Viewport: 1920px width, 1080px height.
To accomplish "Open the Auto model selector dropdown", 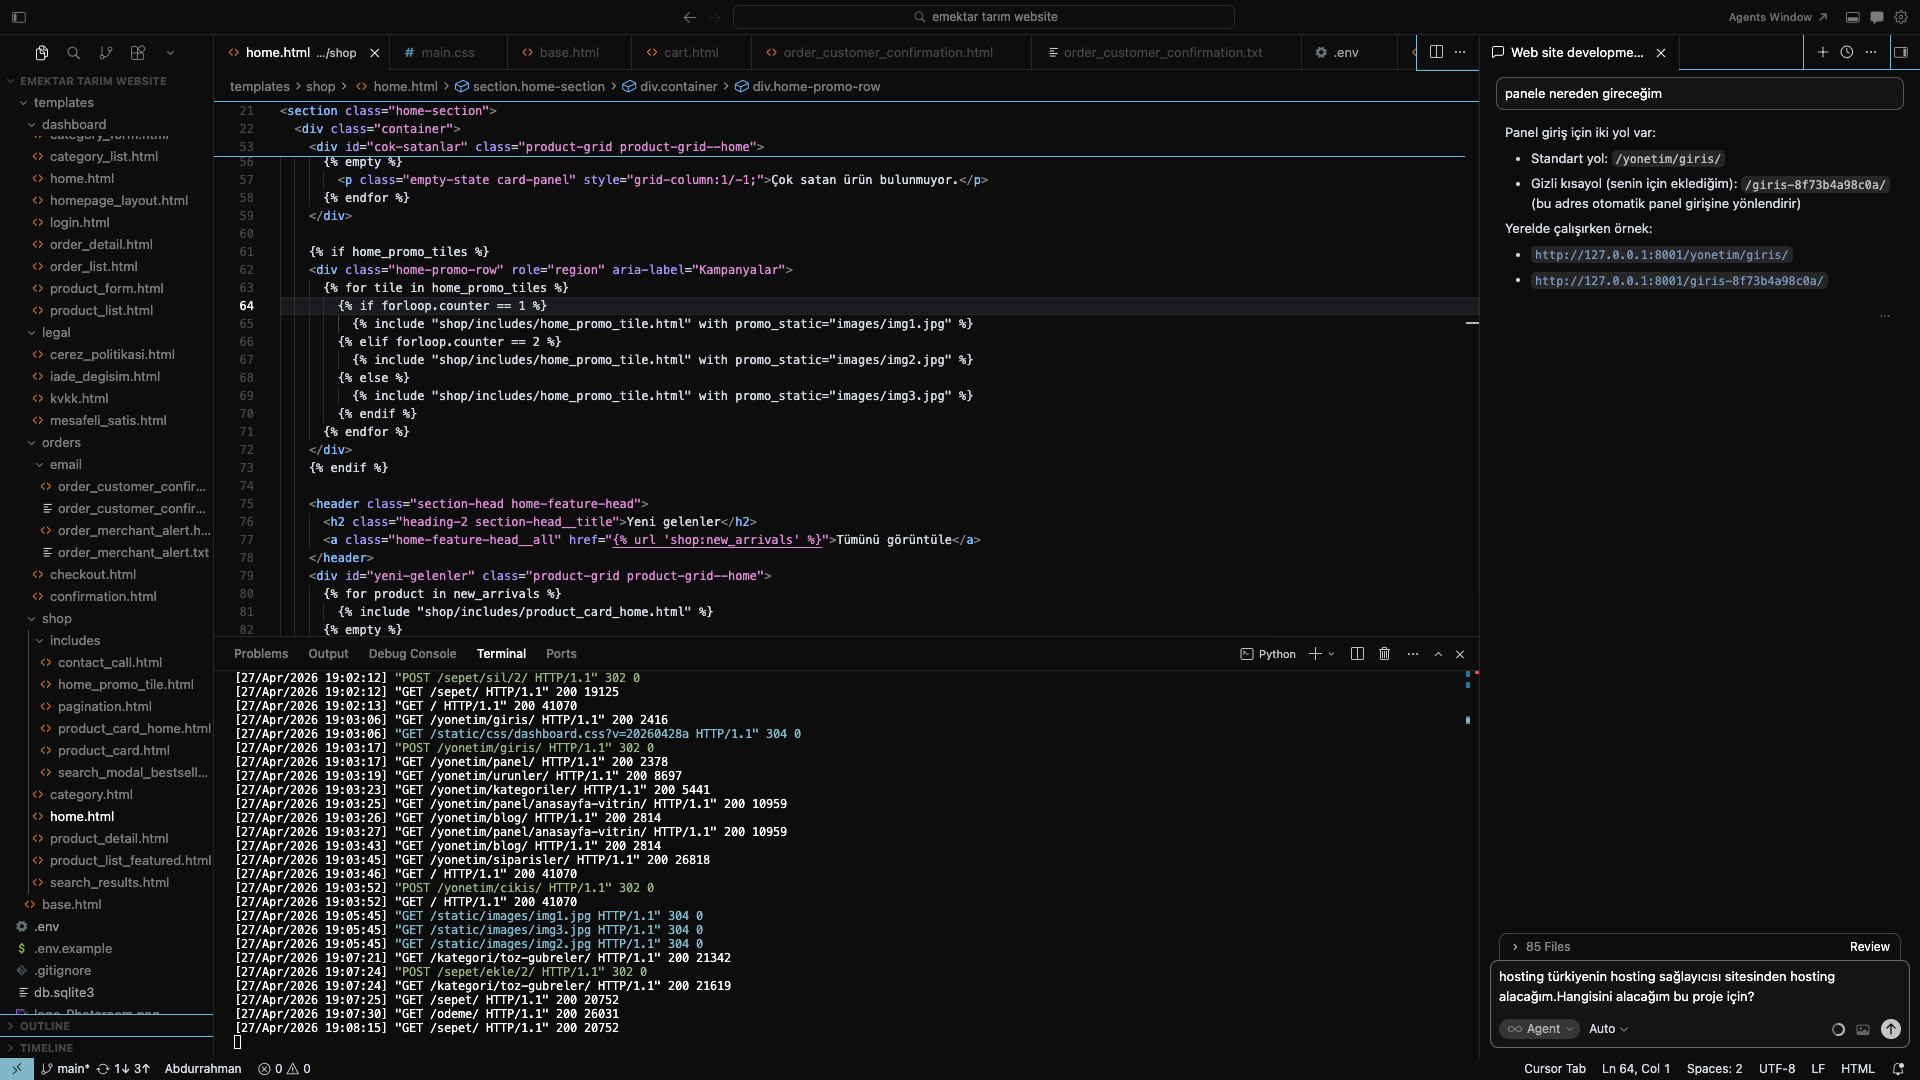I will click(x=1608, y=1029).
